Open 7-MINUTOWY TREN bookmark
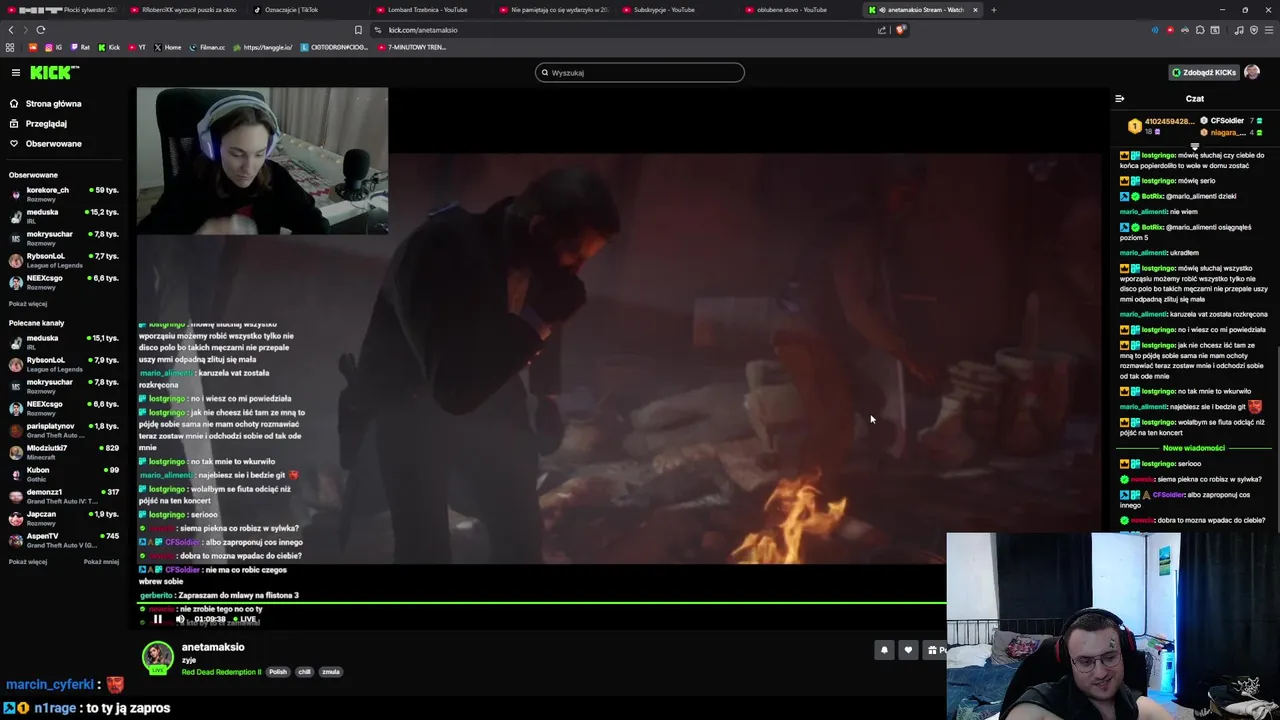The image size is (1280, 720). click(x=412, y=47)
